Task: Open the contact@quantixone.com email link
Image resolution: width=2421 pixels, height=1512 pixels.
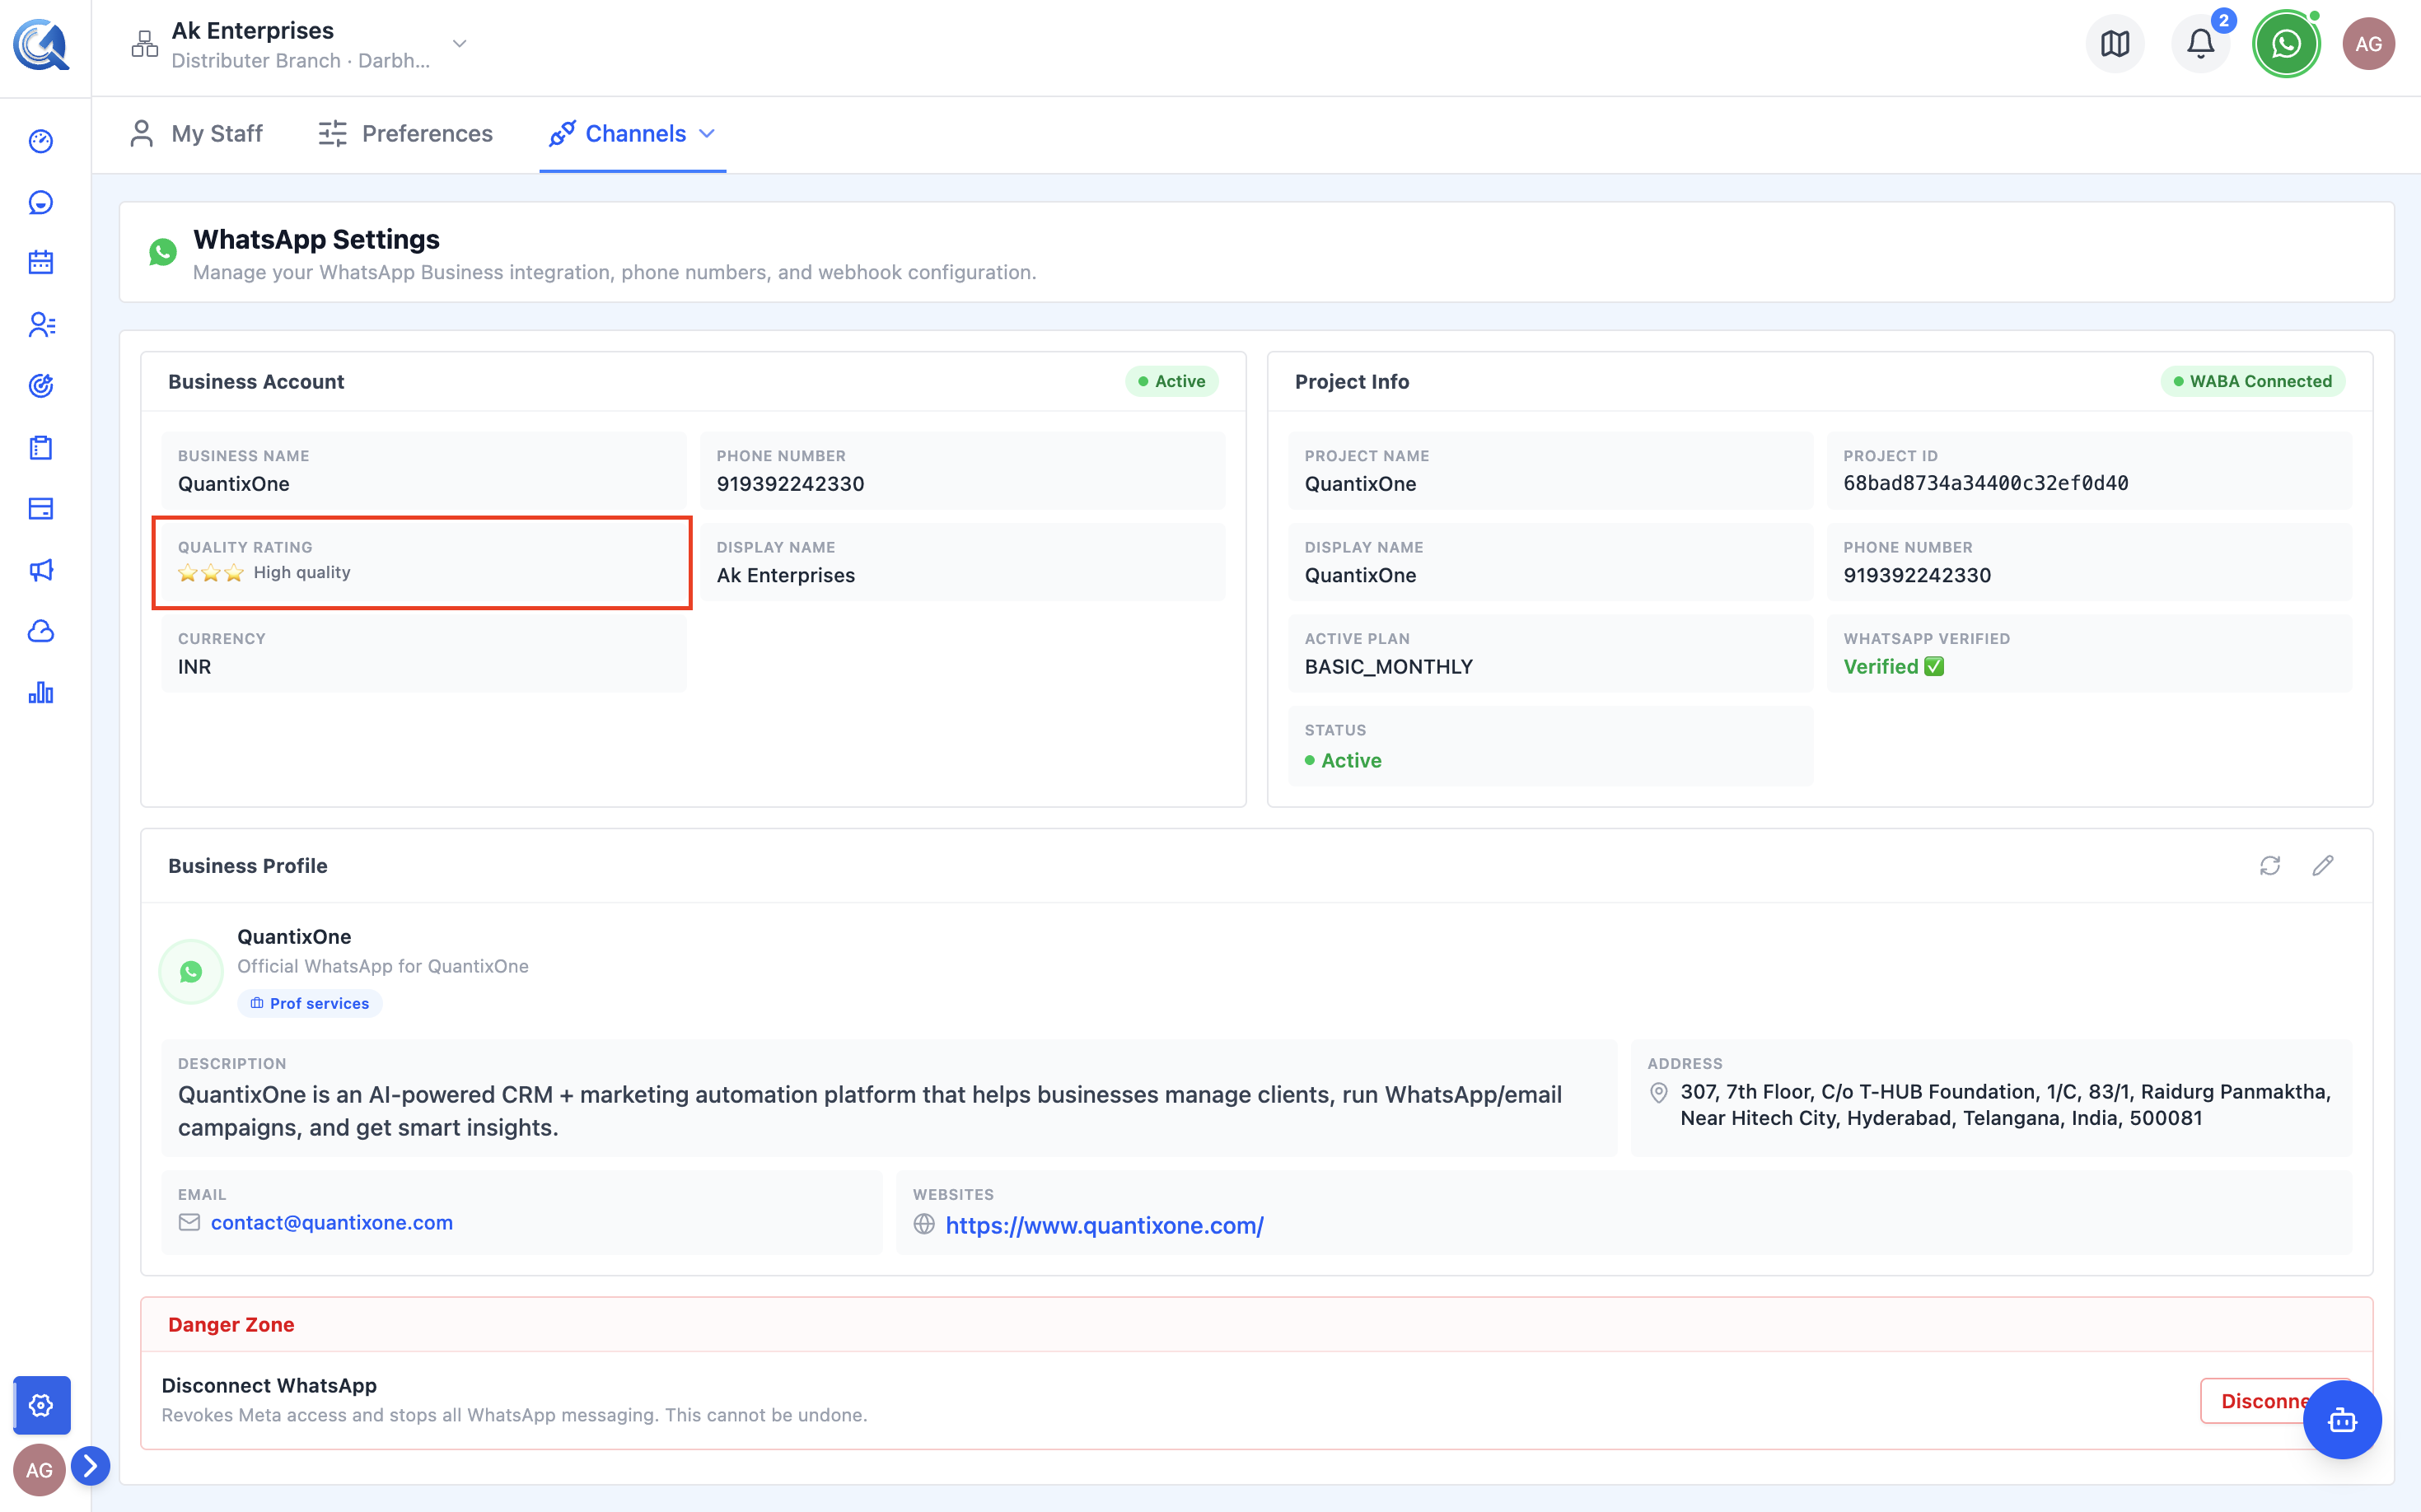Action: point(332,1223)
